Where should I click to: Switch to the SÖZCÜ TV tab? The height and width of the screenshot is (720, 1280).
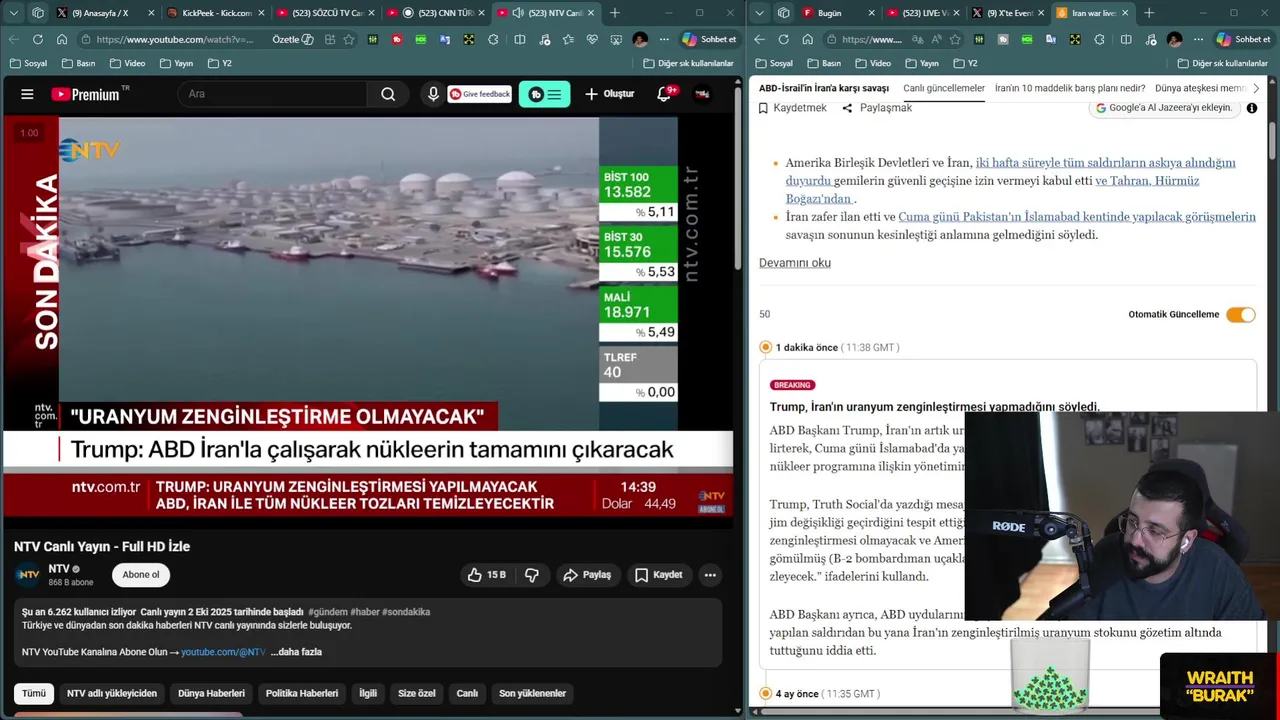[325, 13]
